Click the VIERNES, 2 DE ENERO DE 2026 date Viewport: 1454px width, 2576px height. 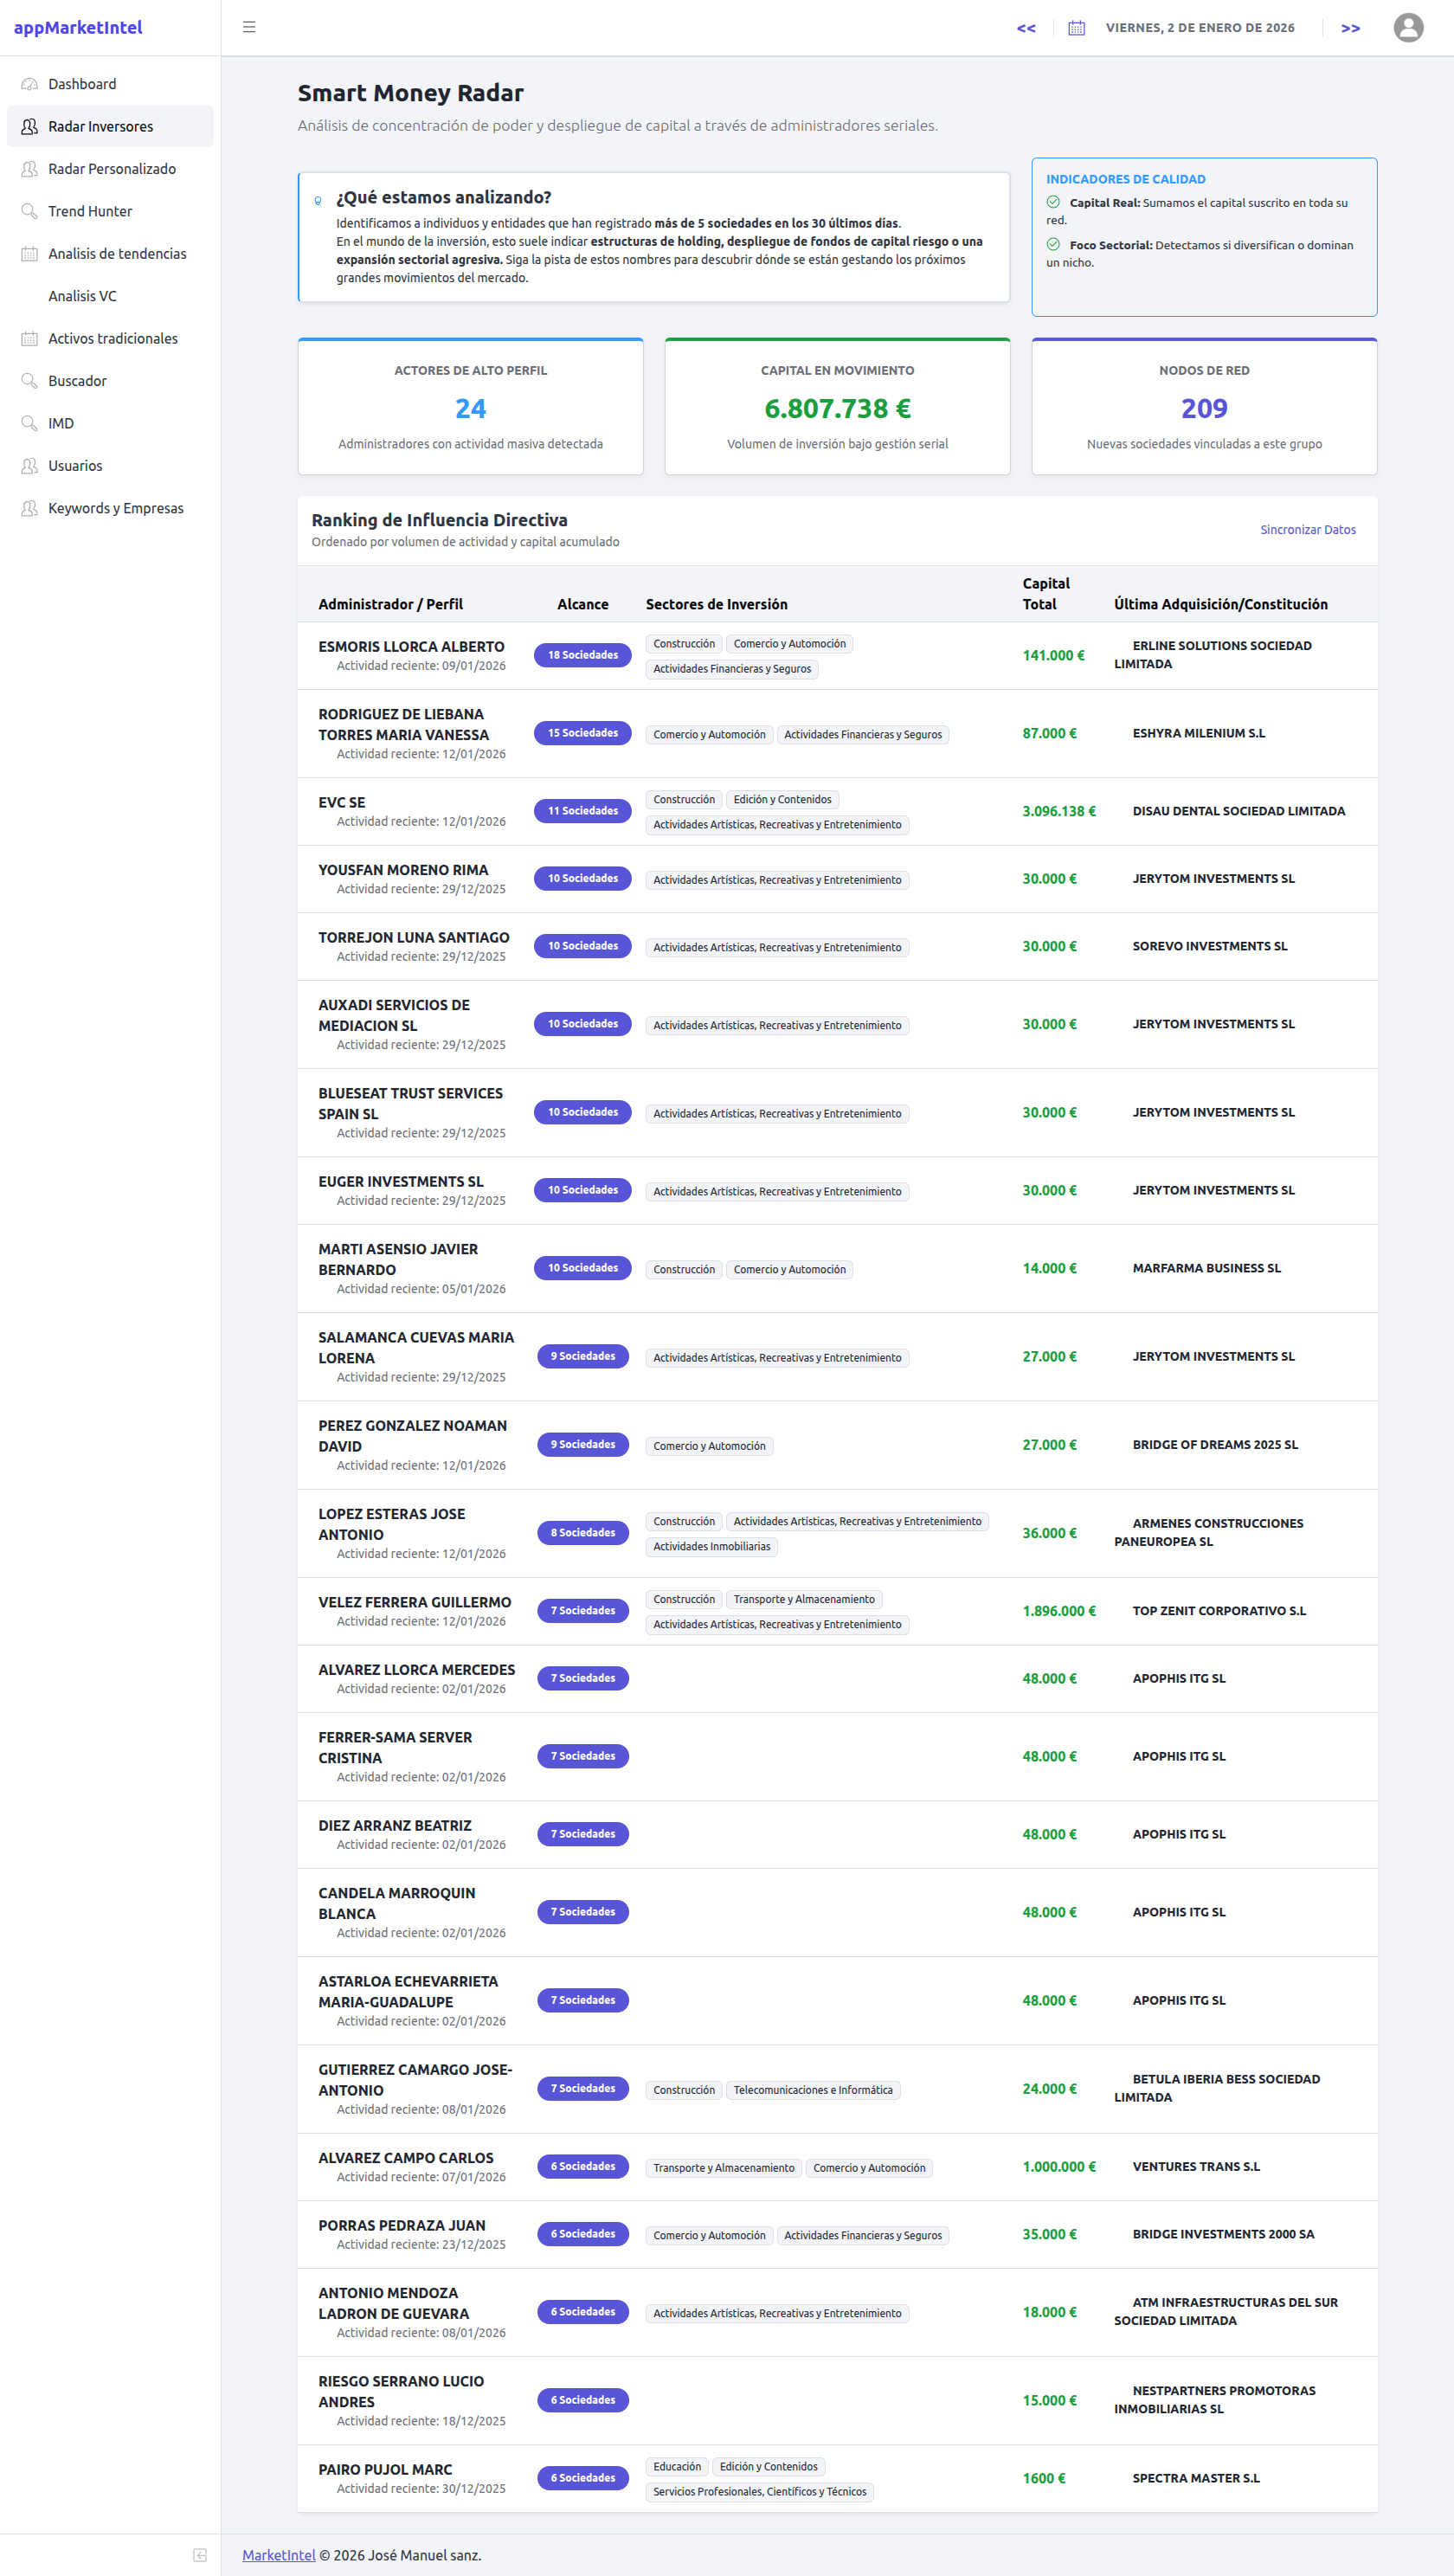point(1199,28)
